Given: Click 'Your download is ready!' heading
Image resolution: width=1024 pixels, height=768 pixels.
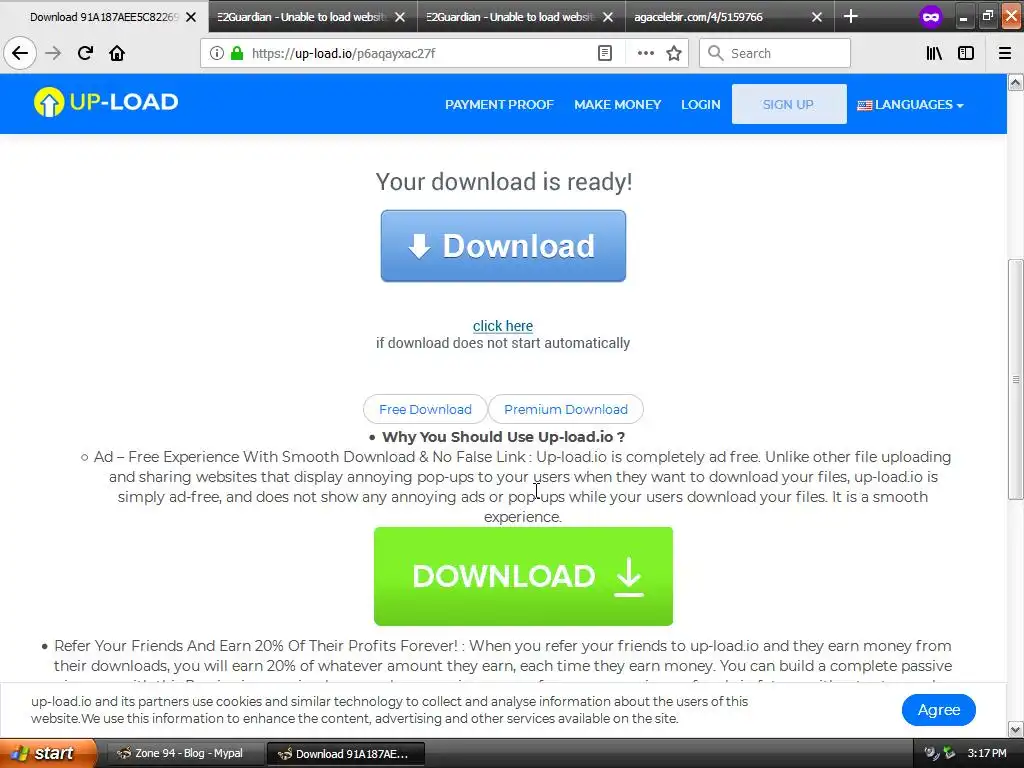Looking at the screenshot, I should pos(504,182).
